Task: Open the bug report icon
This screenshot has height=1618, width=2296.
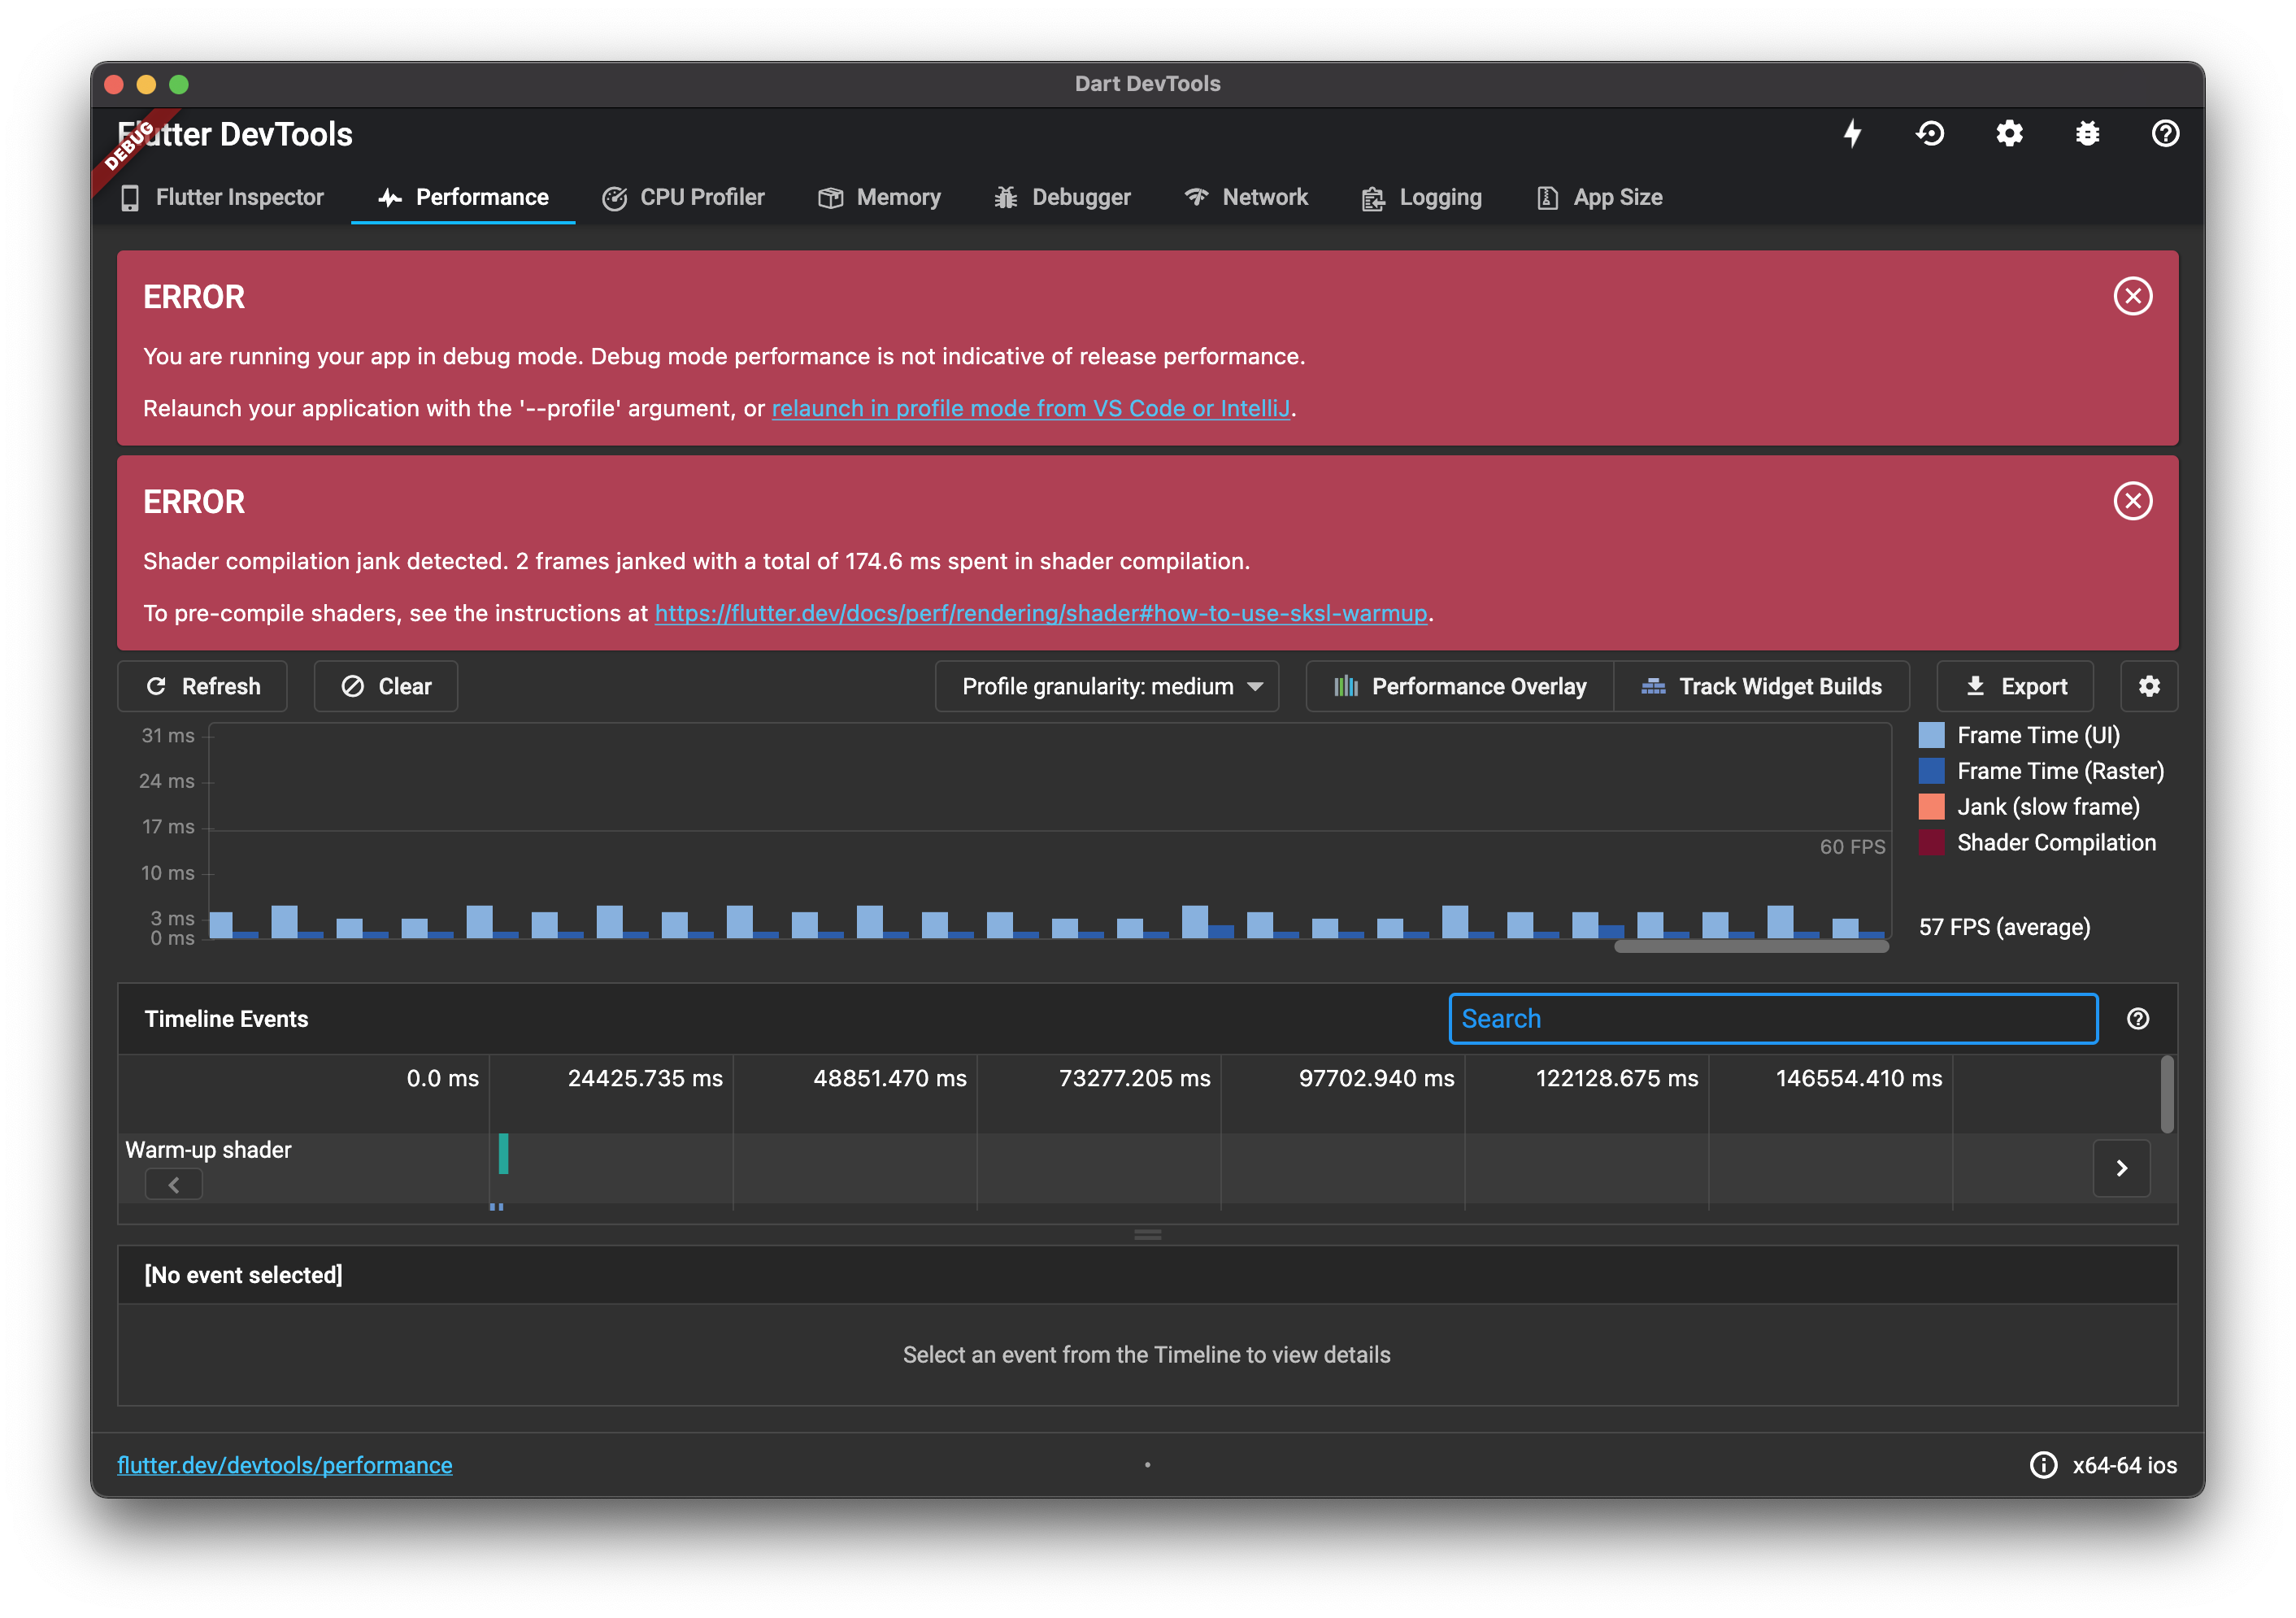Action: point(2087,133)
